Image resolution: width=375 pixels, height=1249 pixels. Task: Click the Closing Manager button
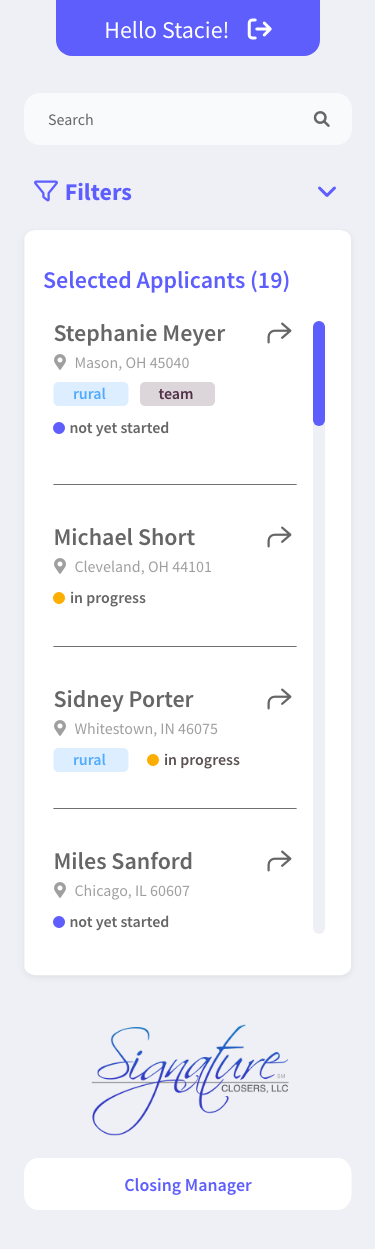tap(188, 1185)
